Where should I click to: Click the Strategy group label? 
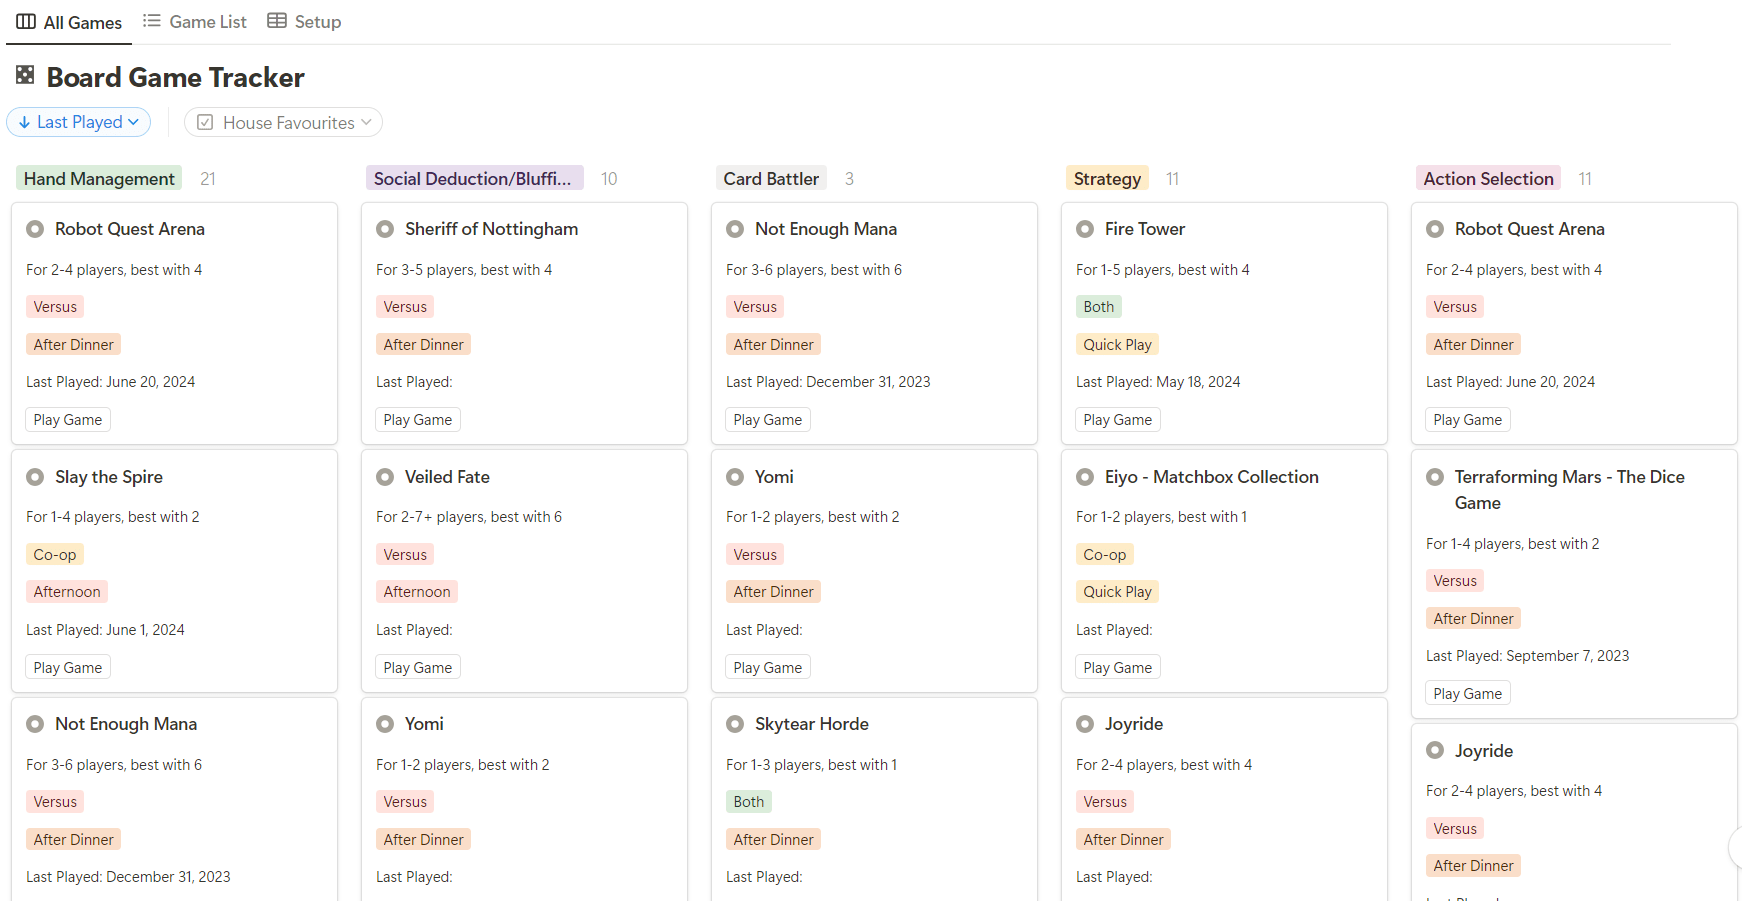[x=1107, y=178]
